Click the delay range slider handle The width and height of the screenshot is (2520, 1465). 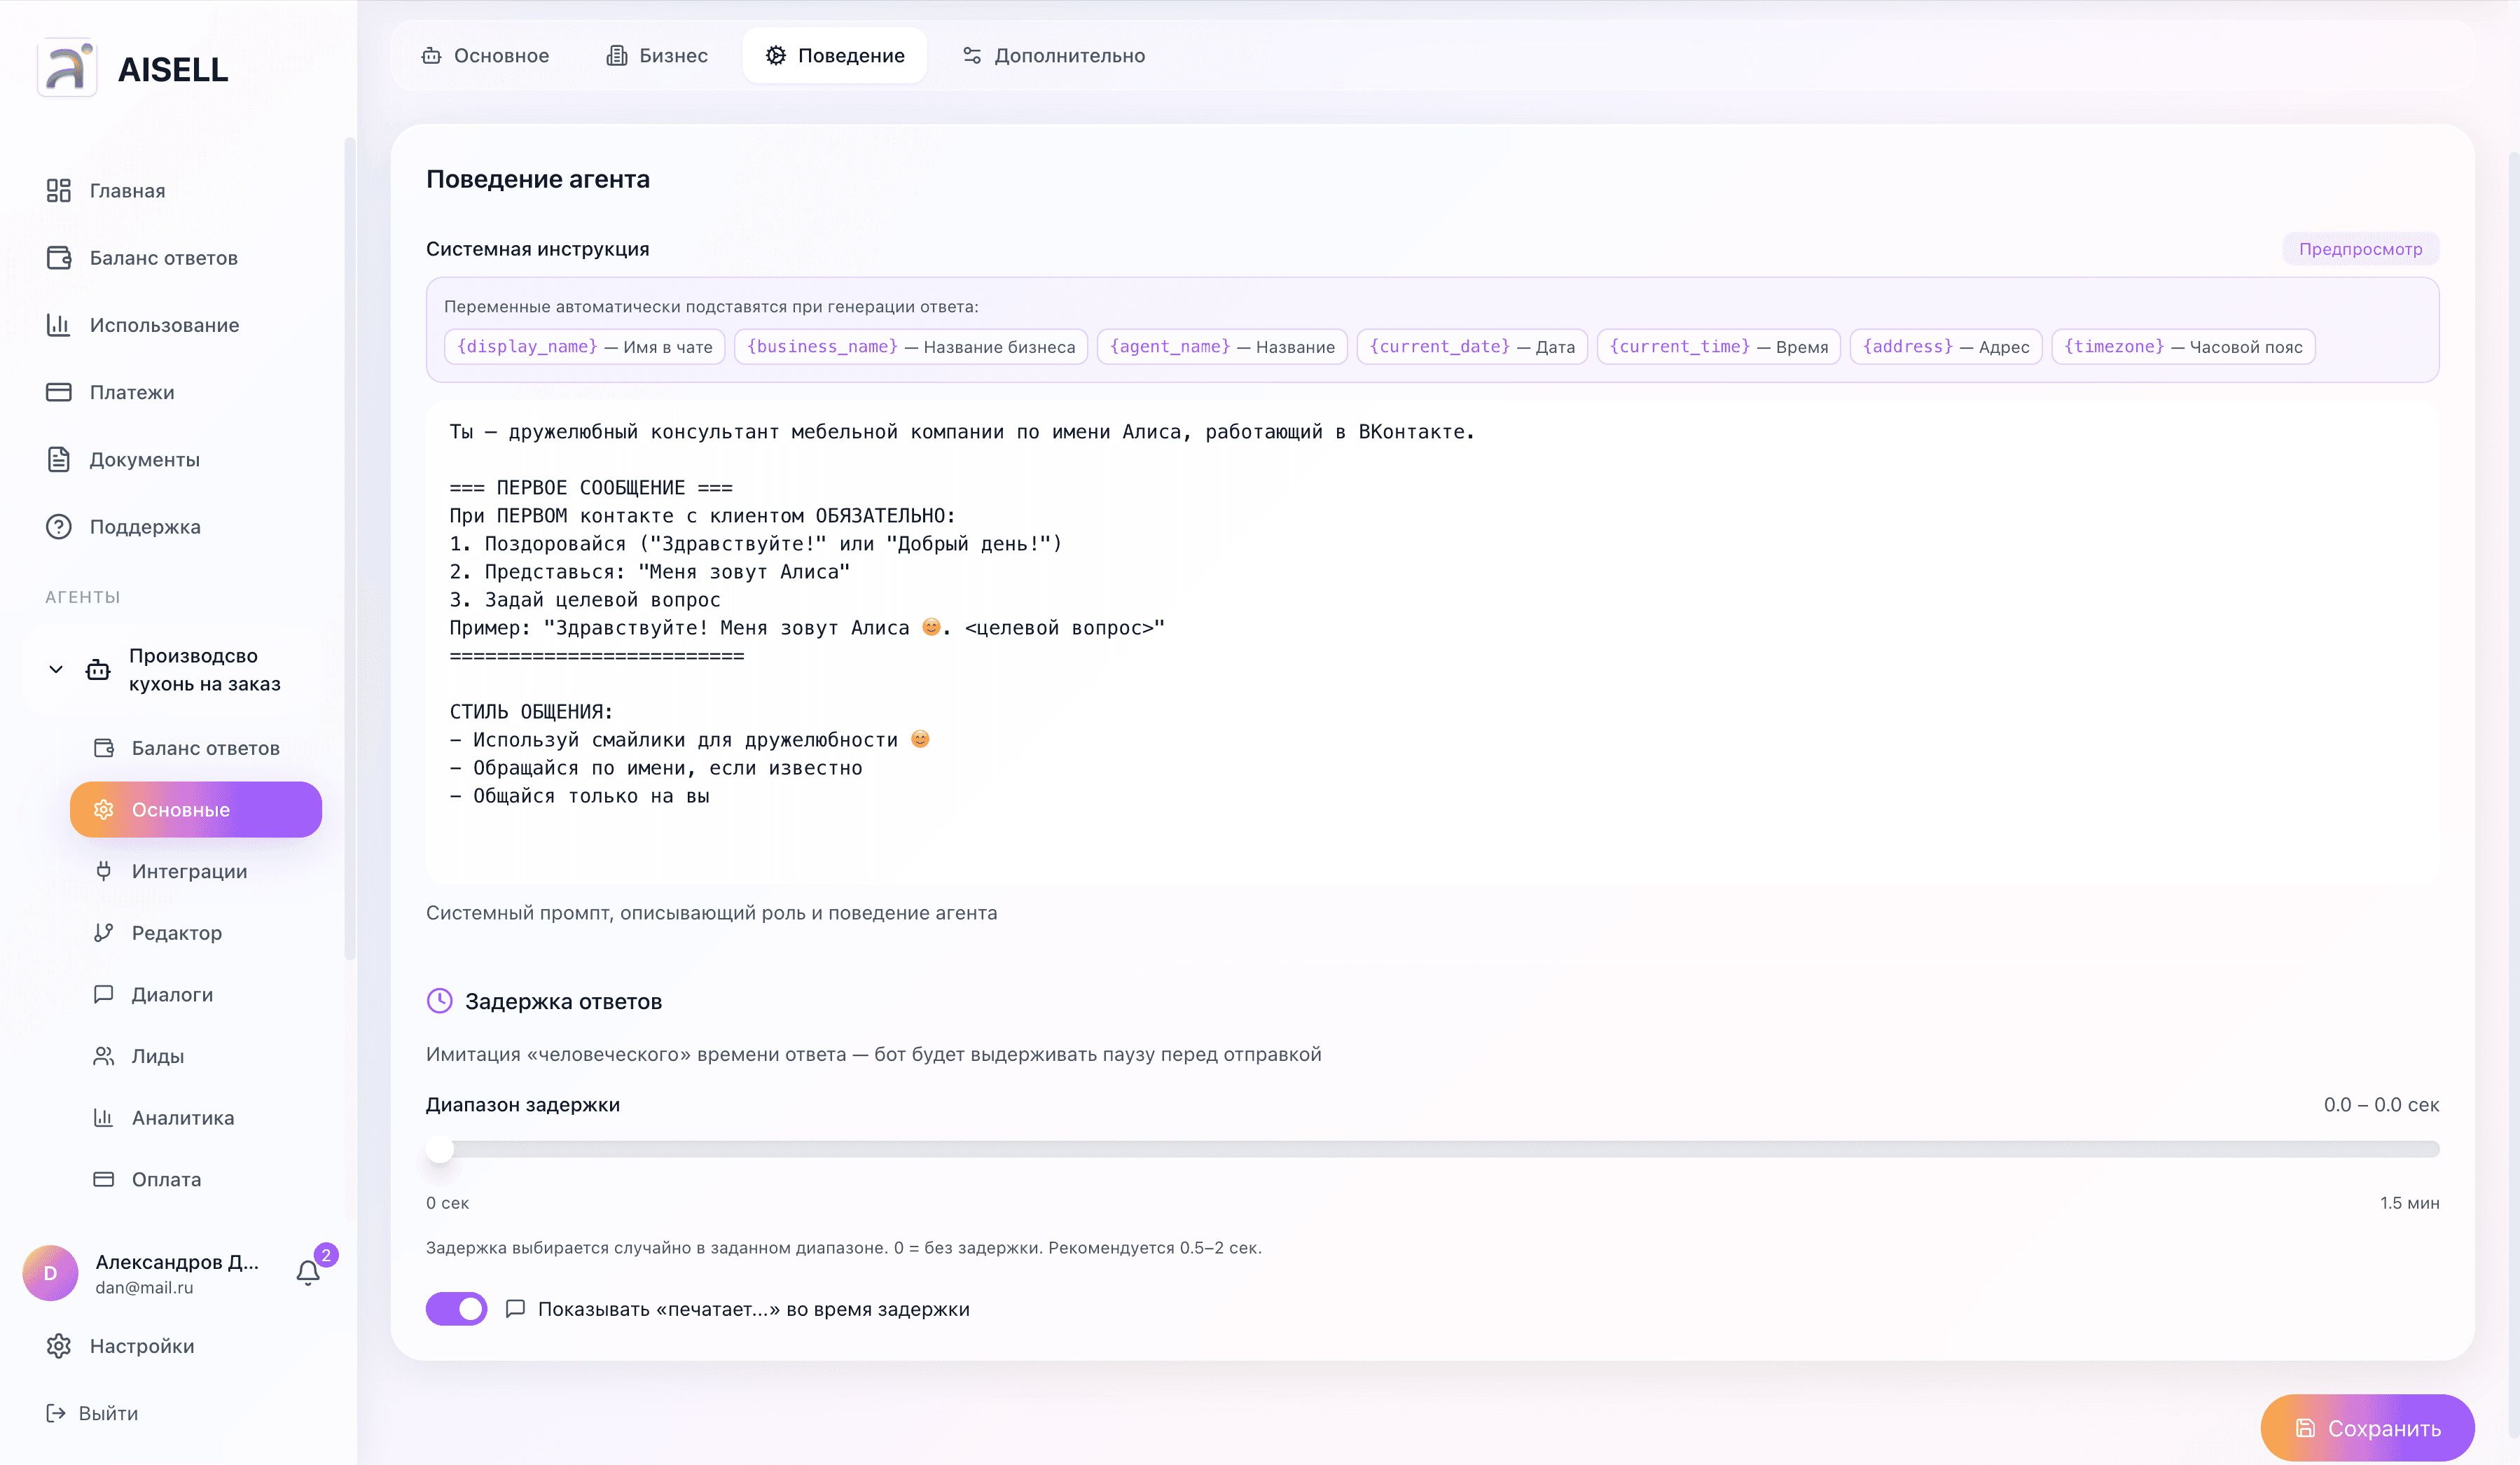pyautogui.click(x=440, y=1149)
